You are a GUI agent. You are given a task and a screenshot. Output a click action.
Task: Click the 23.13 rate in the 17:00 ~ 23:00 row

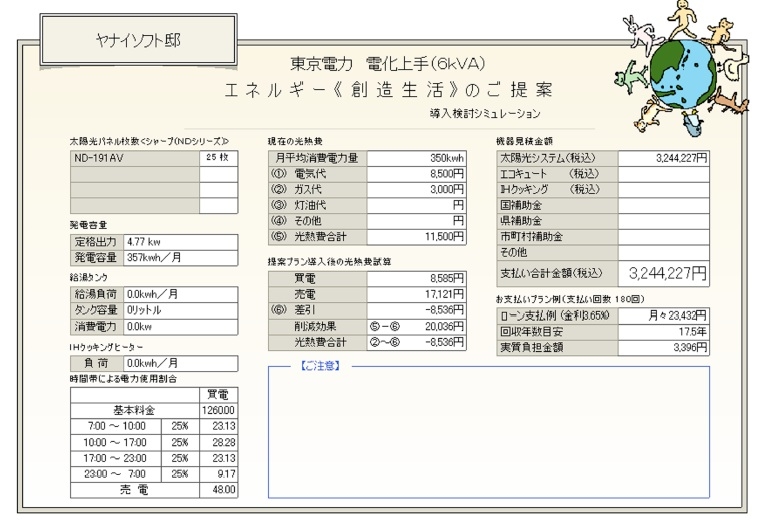pyautogui.click(x=219, y=458)
